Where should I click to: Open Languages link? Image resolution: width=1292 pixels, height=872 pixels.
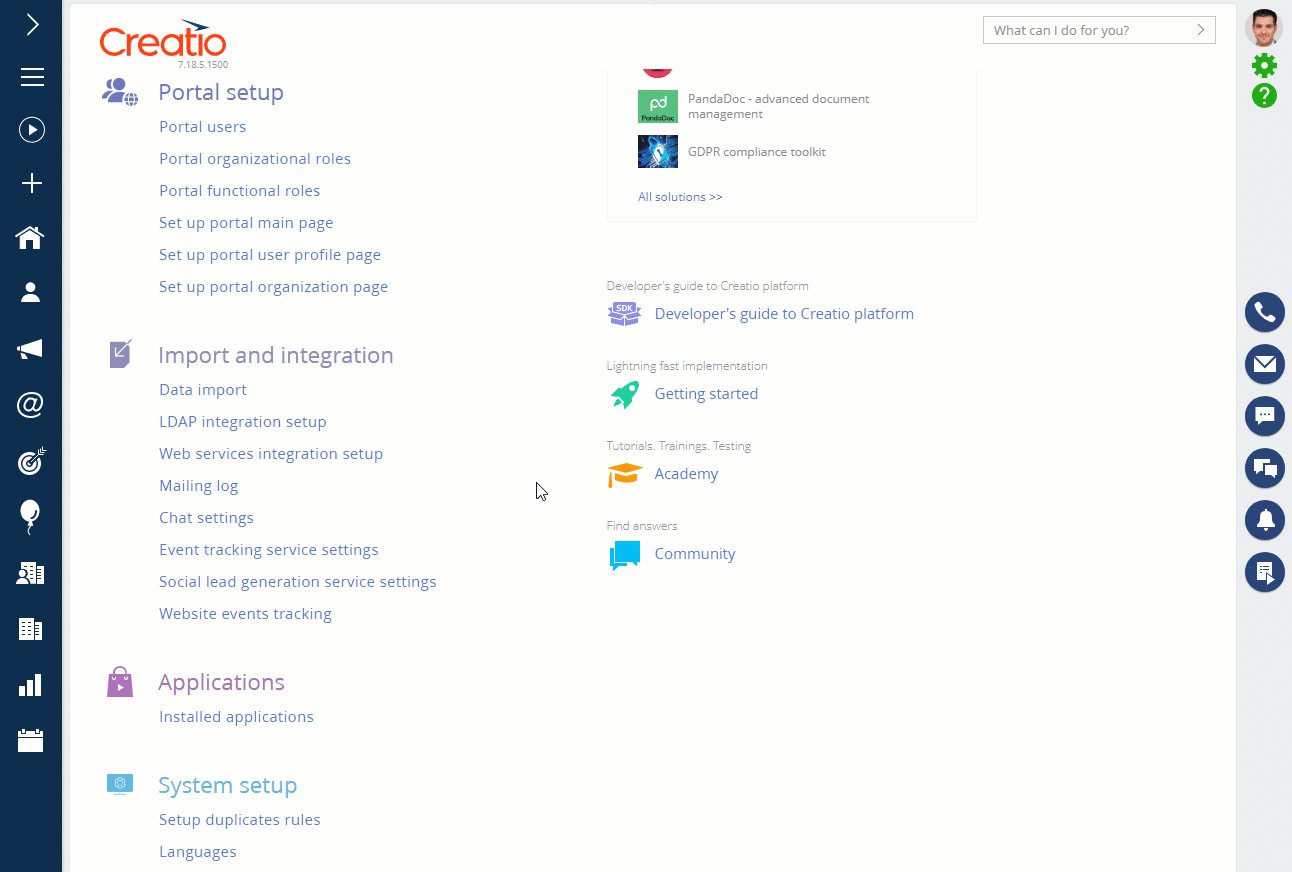tap(198, 852)
